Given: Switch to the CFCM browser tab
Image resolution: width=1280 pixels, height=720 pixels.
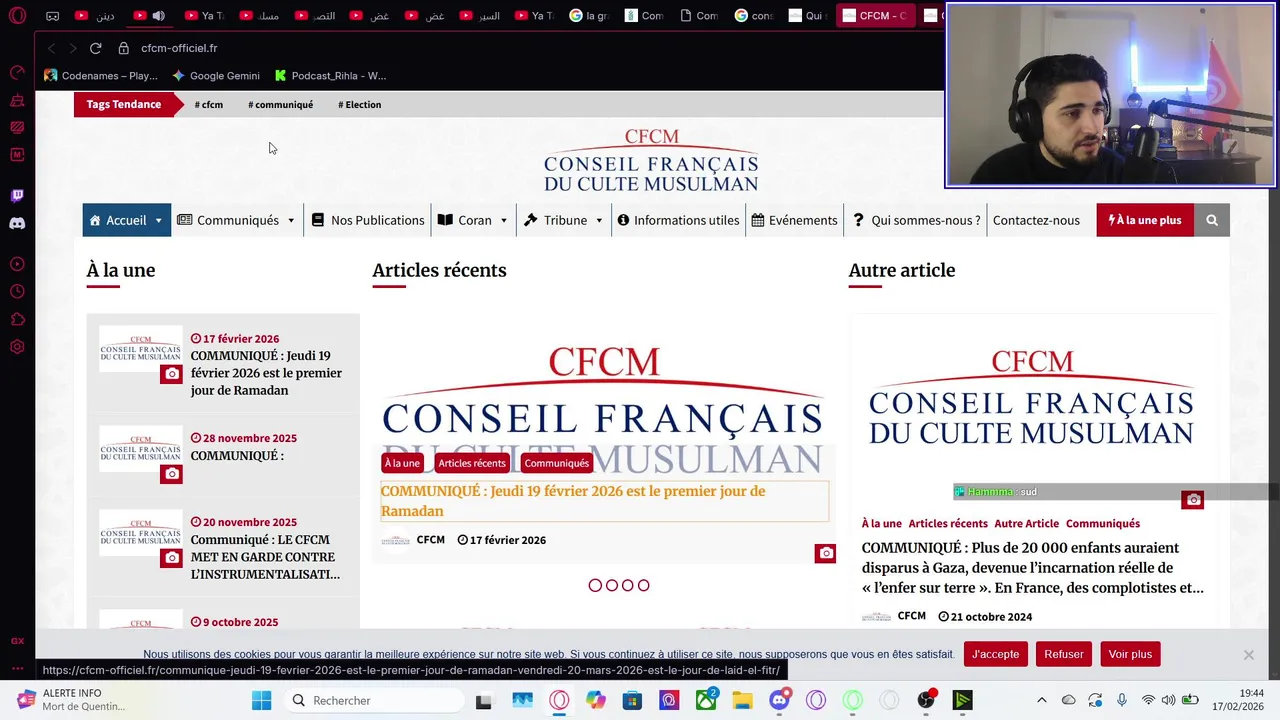Looking at the screenshot, I should [x=875, y=16].
